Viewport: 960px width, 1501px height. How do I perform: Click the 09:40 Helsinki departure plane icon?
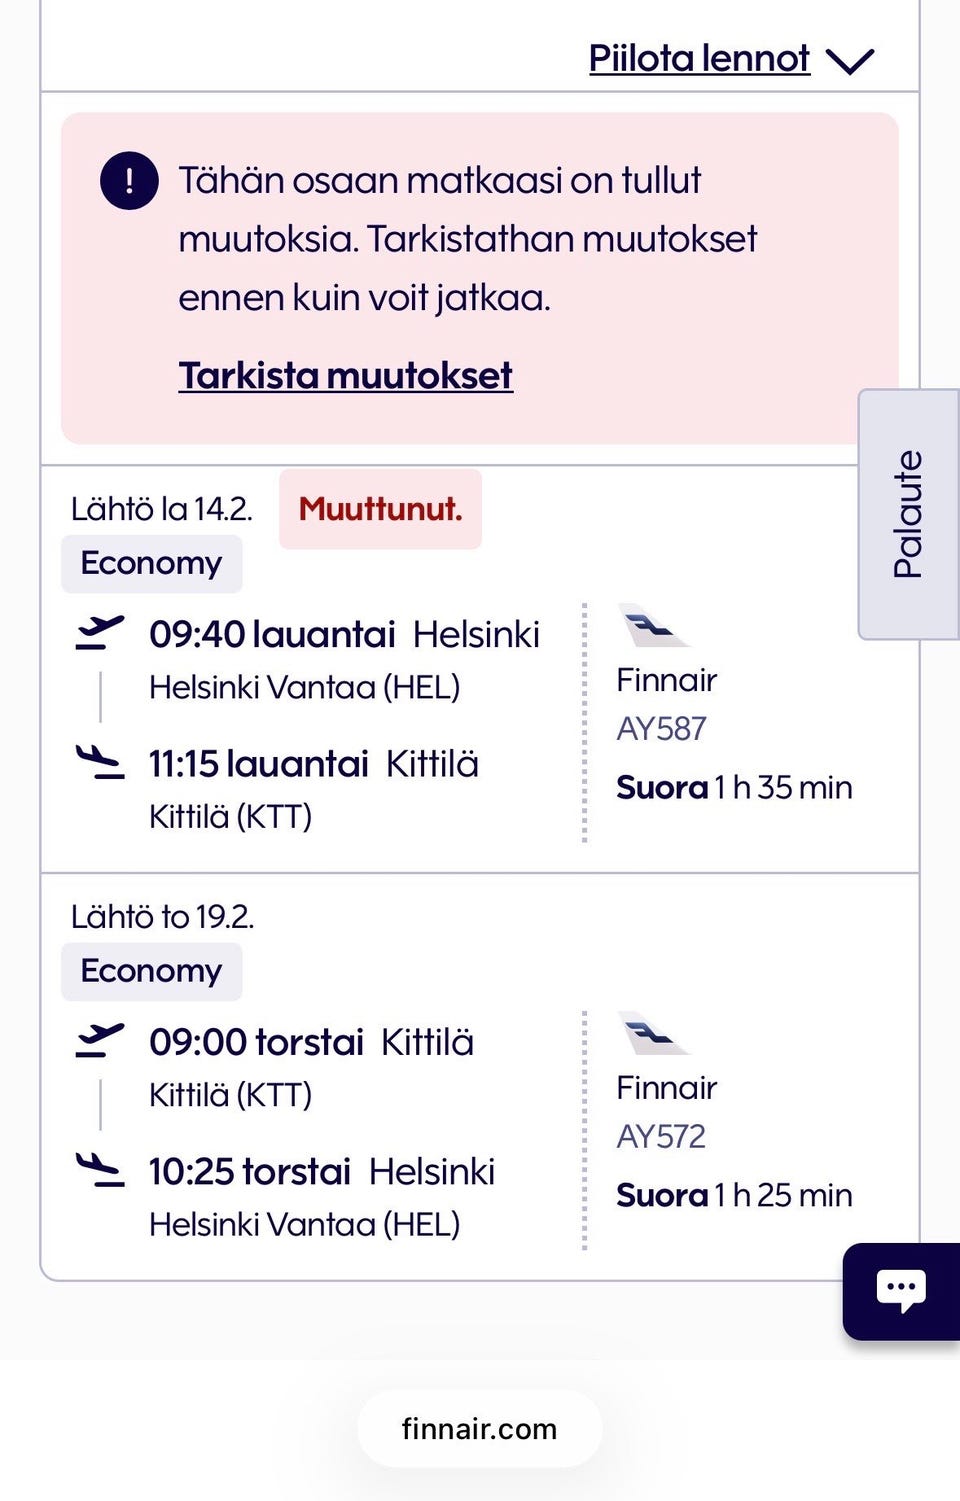100,633
